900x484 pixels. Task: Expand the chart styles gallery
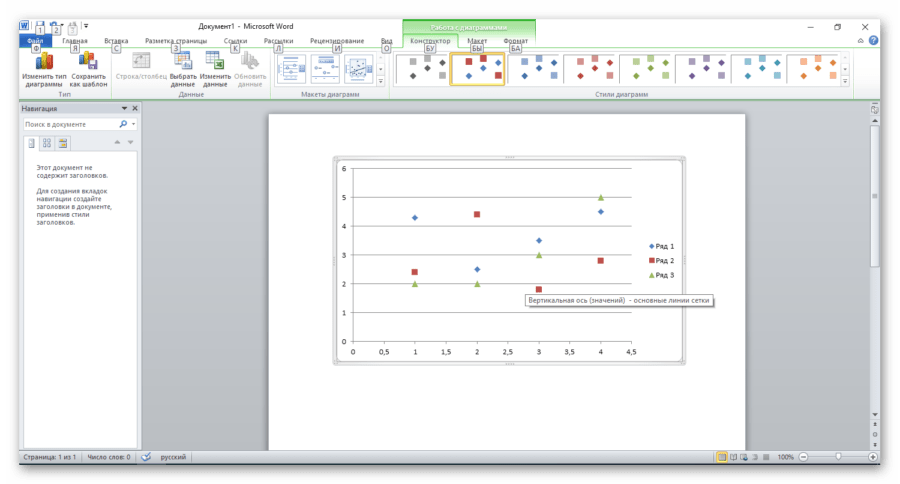pos(844,81)
